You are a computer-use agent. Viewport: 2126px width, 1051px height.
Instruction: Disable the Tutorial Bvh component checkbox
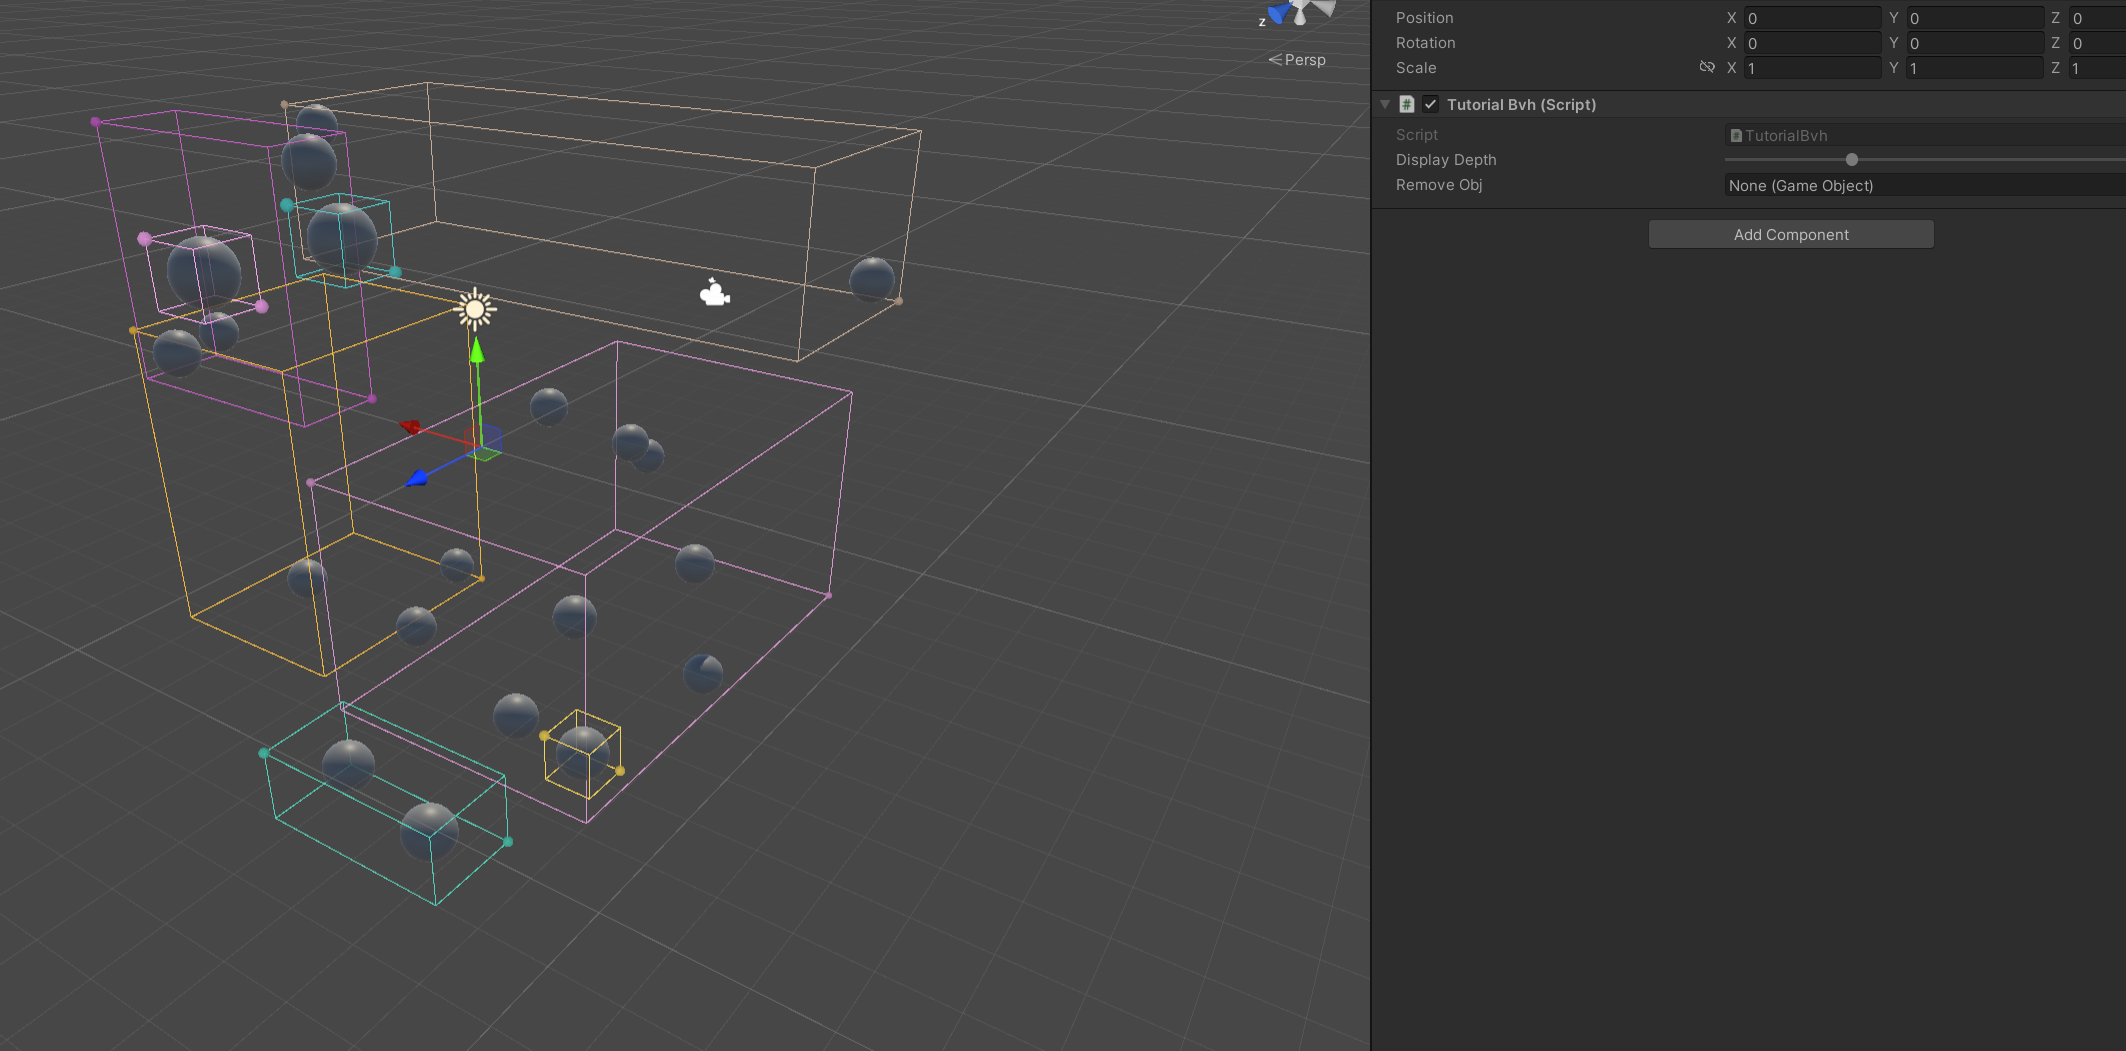(1432, 104)
